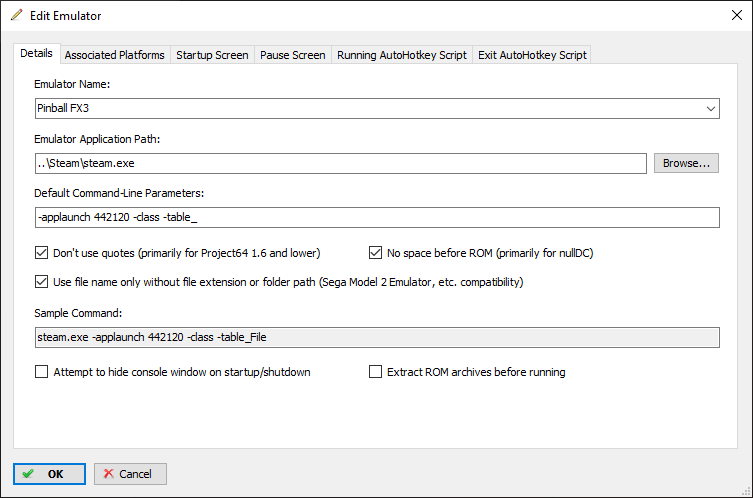Enable Attempt to hide console window

tap(42, 372)
